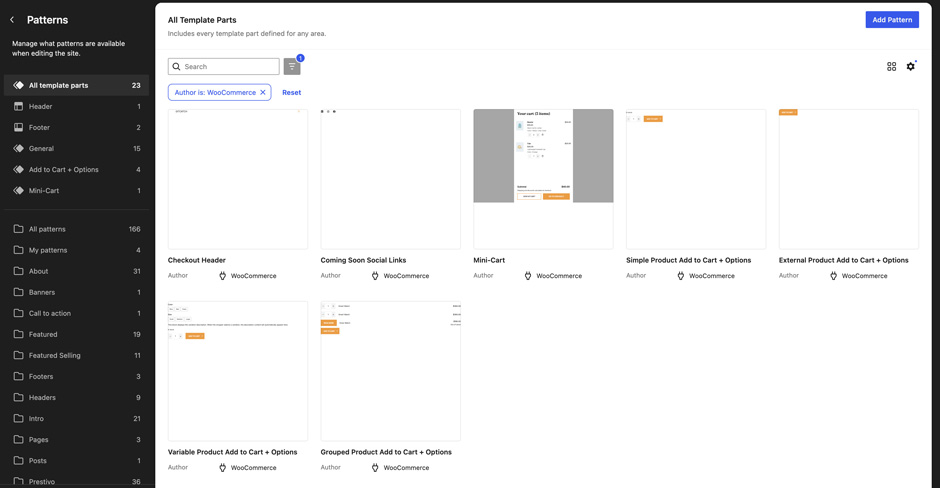Open Prestivo patterns folder

[76, 481]
